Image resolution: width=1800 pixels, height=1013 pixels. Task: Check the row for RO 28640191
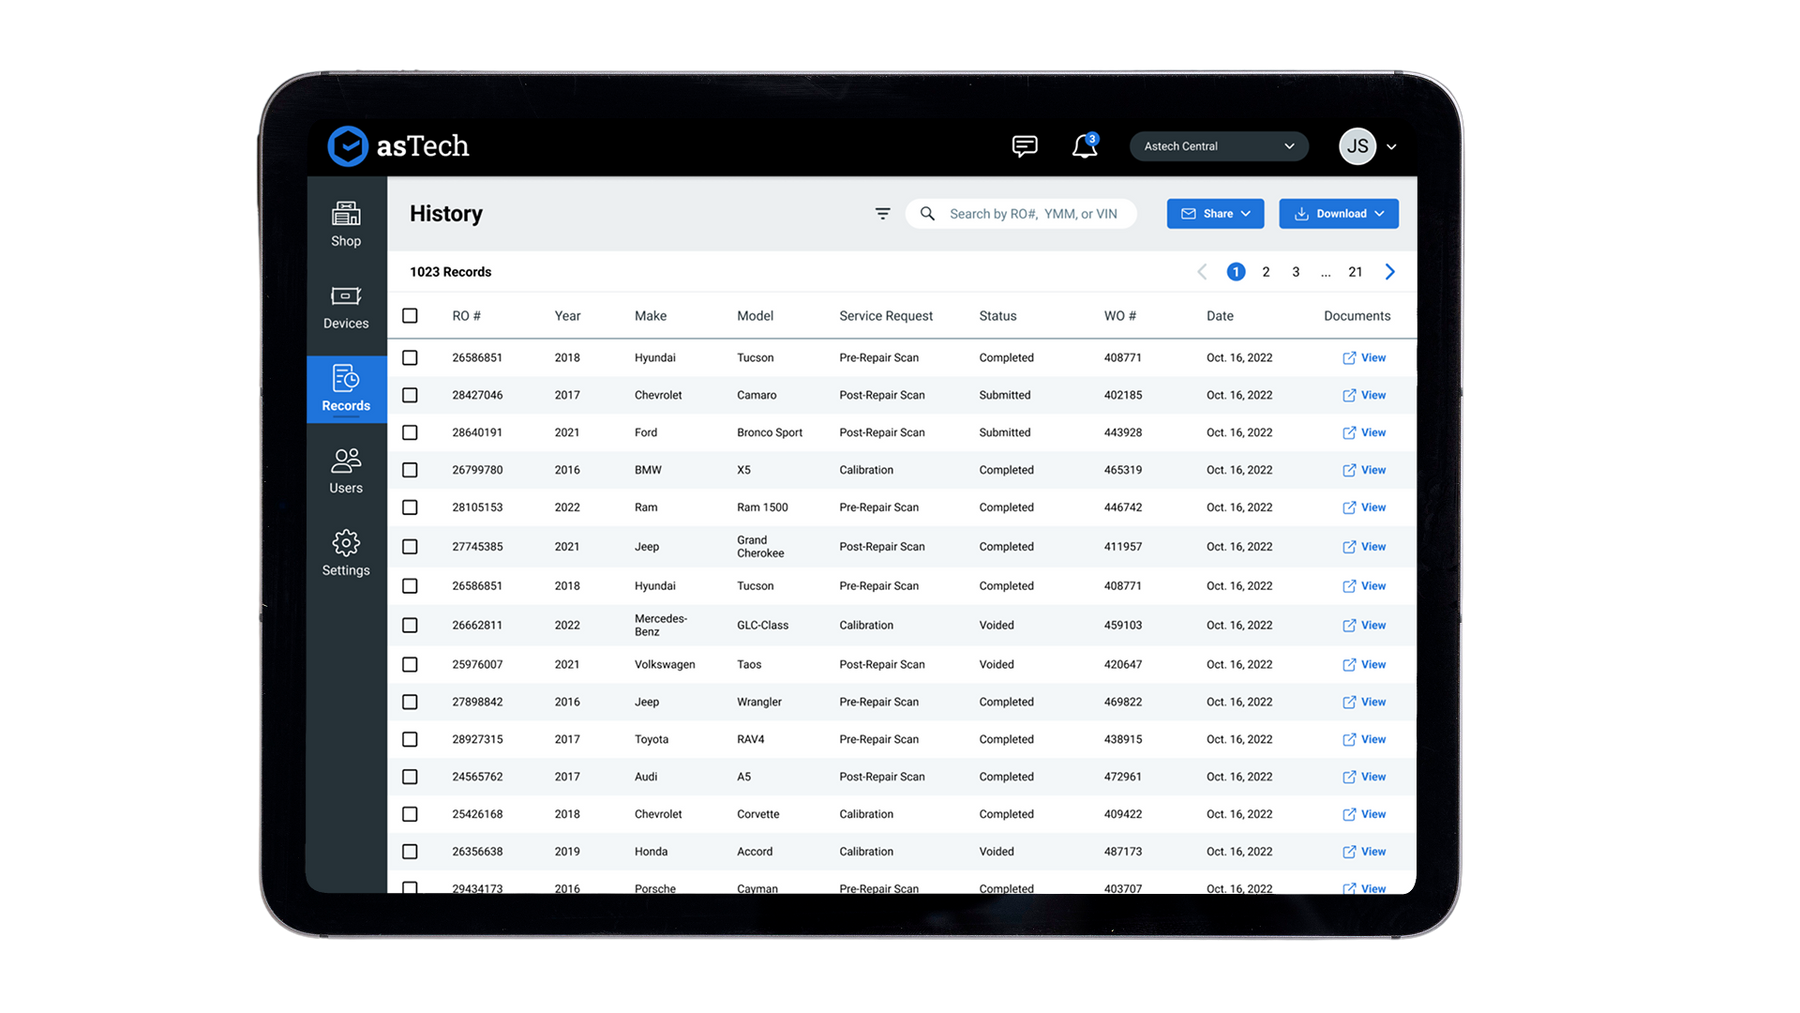pos(410,433)
